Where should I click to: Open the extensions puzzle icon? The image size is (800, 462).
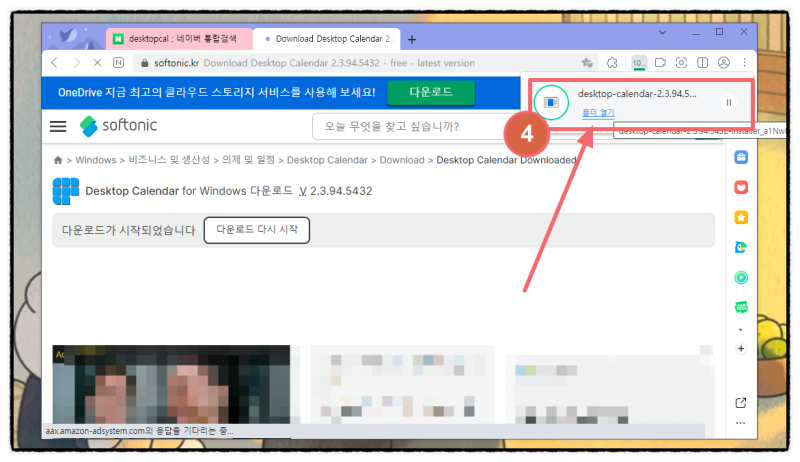pyautogui.click(x=612, y=63)
